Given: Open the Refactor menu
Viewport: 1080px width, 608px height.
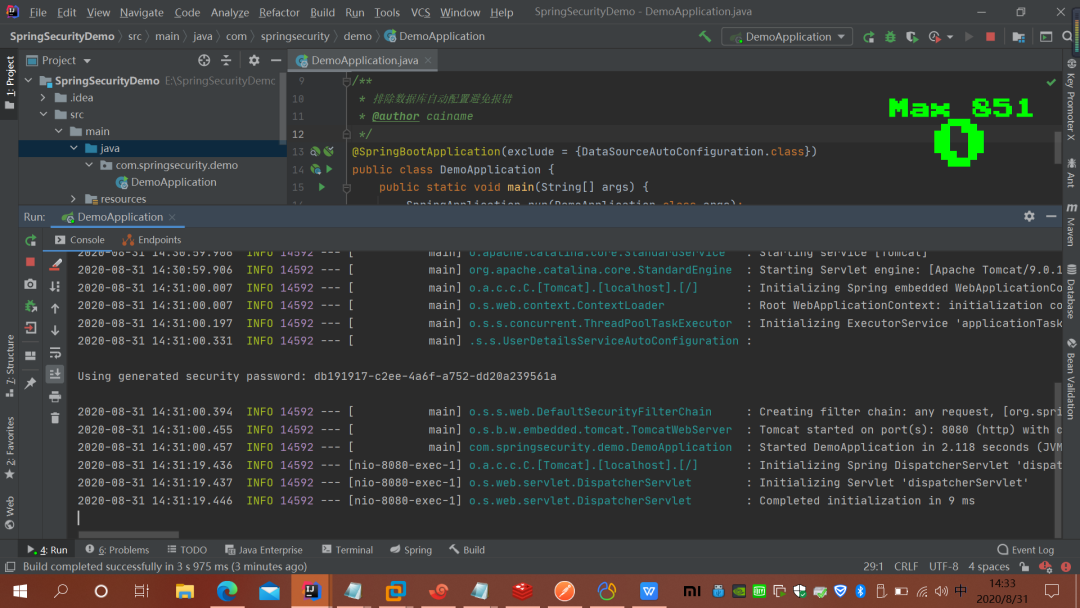Looking at the screenshot, I should 279,12.
